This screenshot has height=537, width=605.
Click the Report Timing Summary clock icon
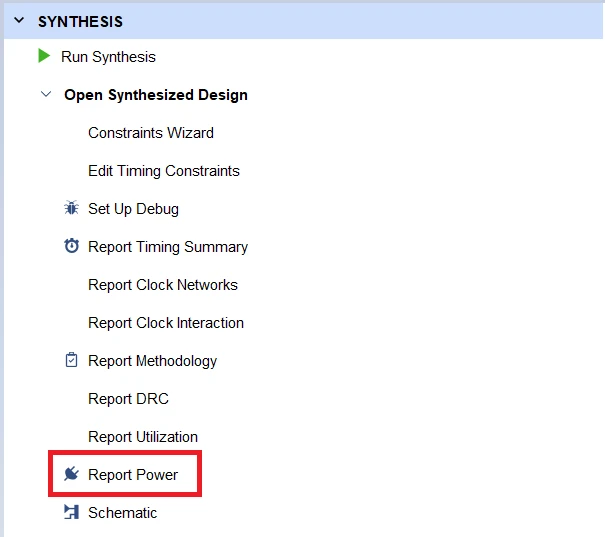point(71,246)
